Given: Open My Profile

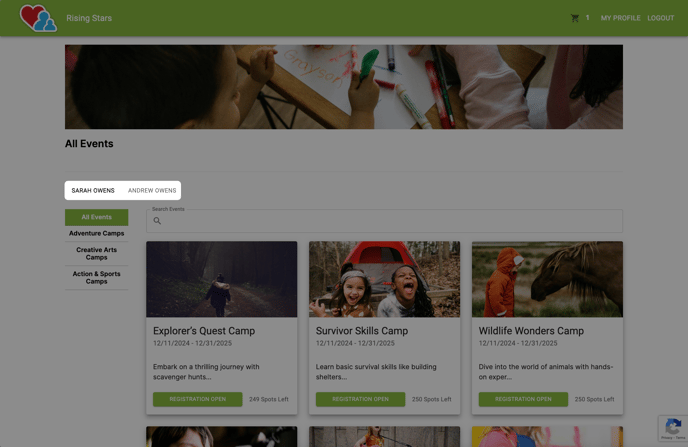Looking at the screenshot, I should pos(620,18).
